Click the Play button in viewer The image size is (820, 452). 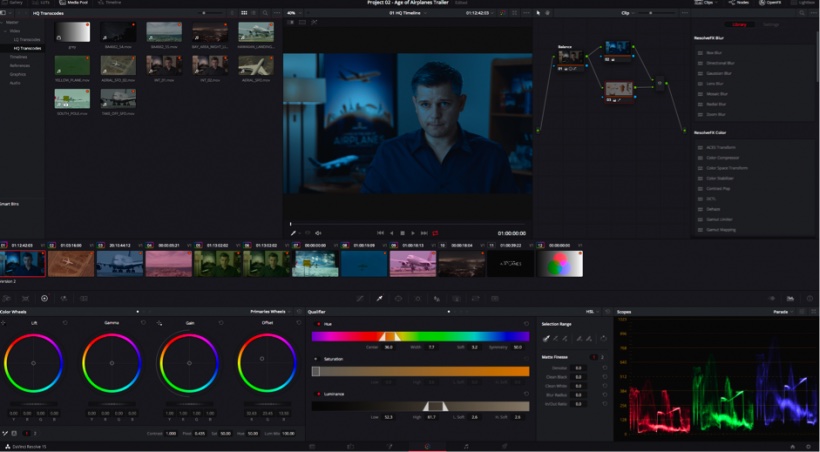(x=413, y=233)
